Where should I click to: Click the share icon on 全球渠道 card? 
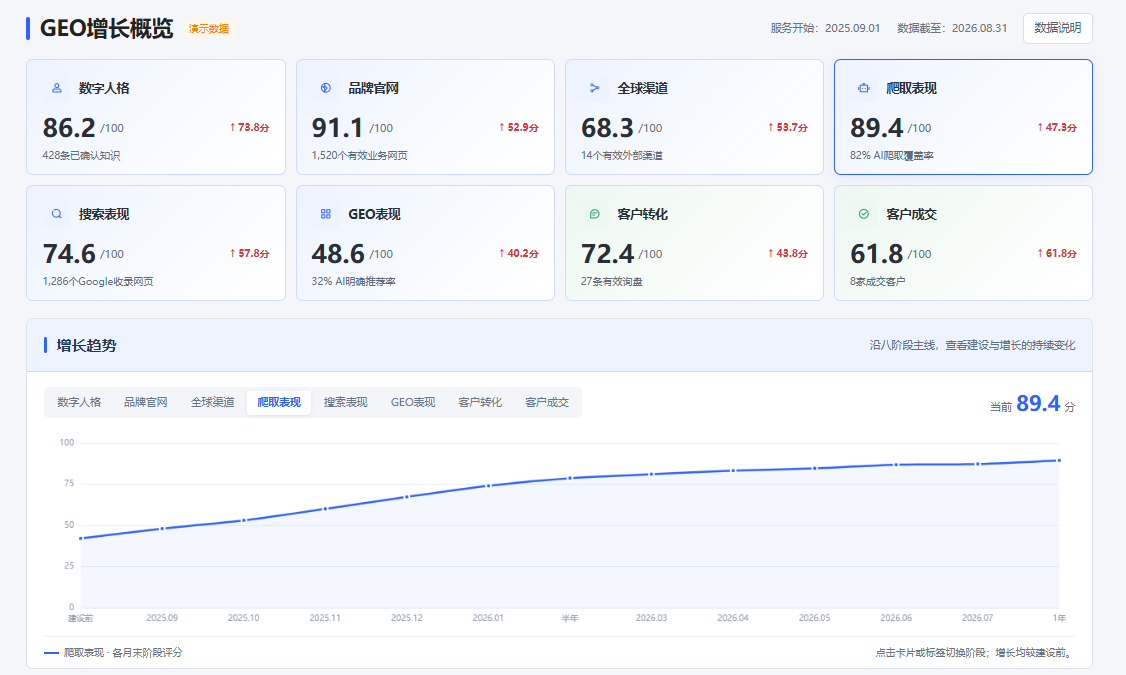(595, 88)
